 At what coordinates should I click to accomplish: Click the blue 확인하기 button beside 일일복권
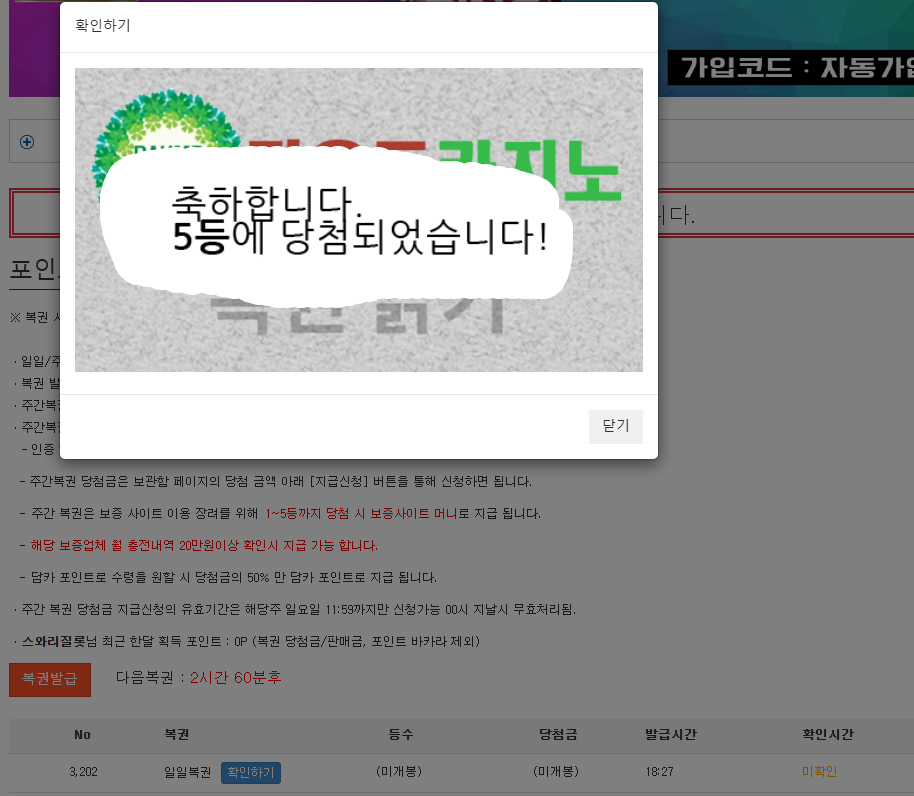coord(251,772)
